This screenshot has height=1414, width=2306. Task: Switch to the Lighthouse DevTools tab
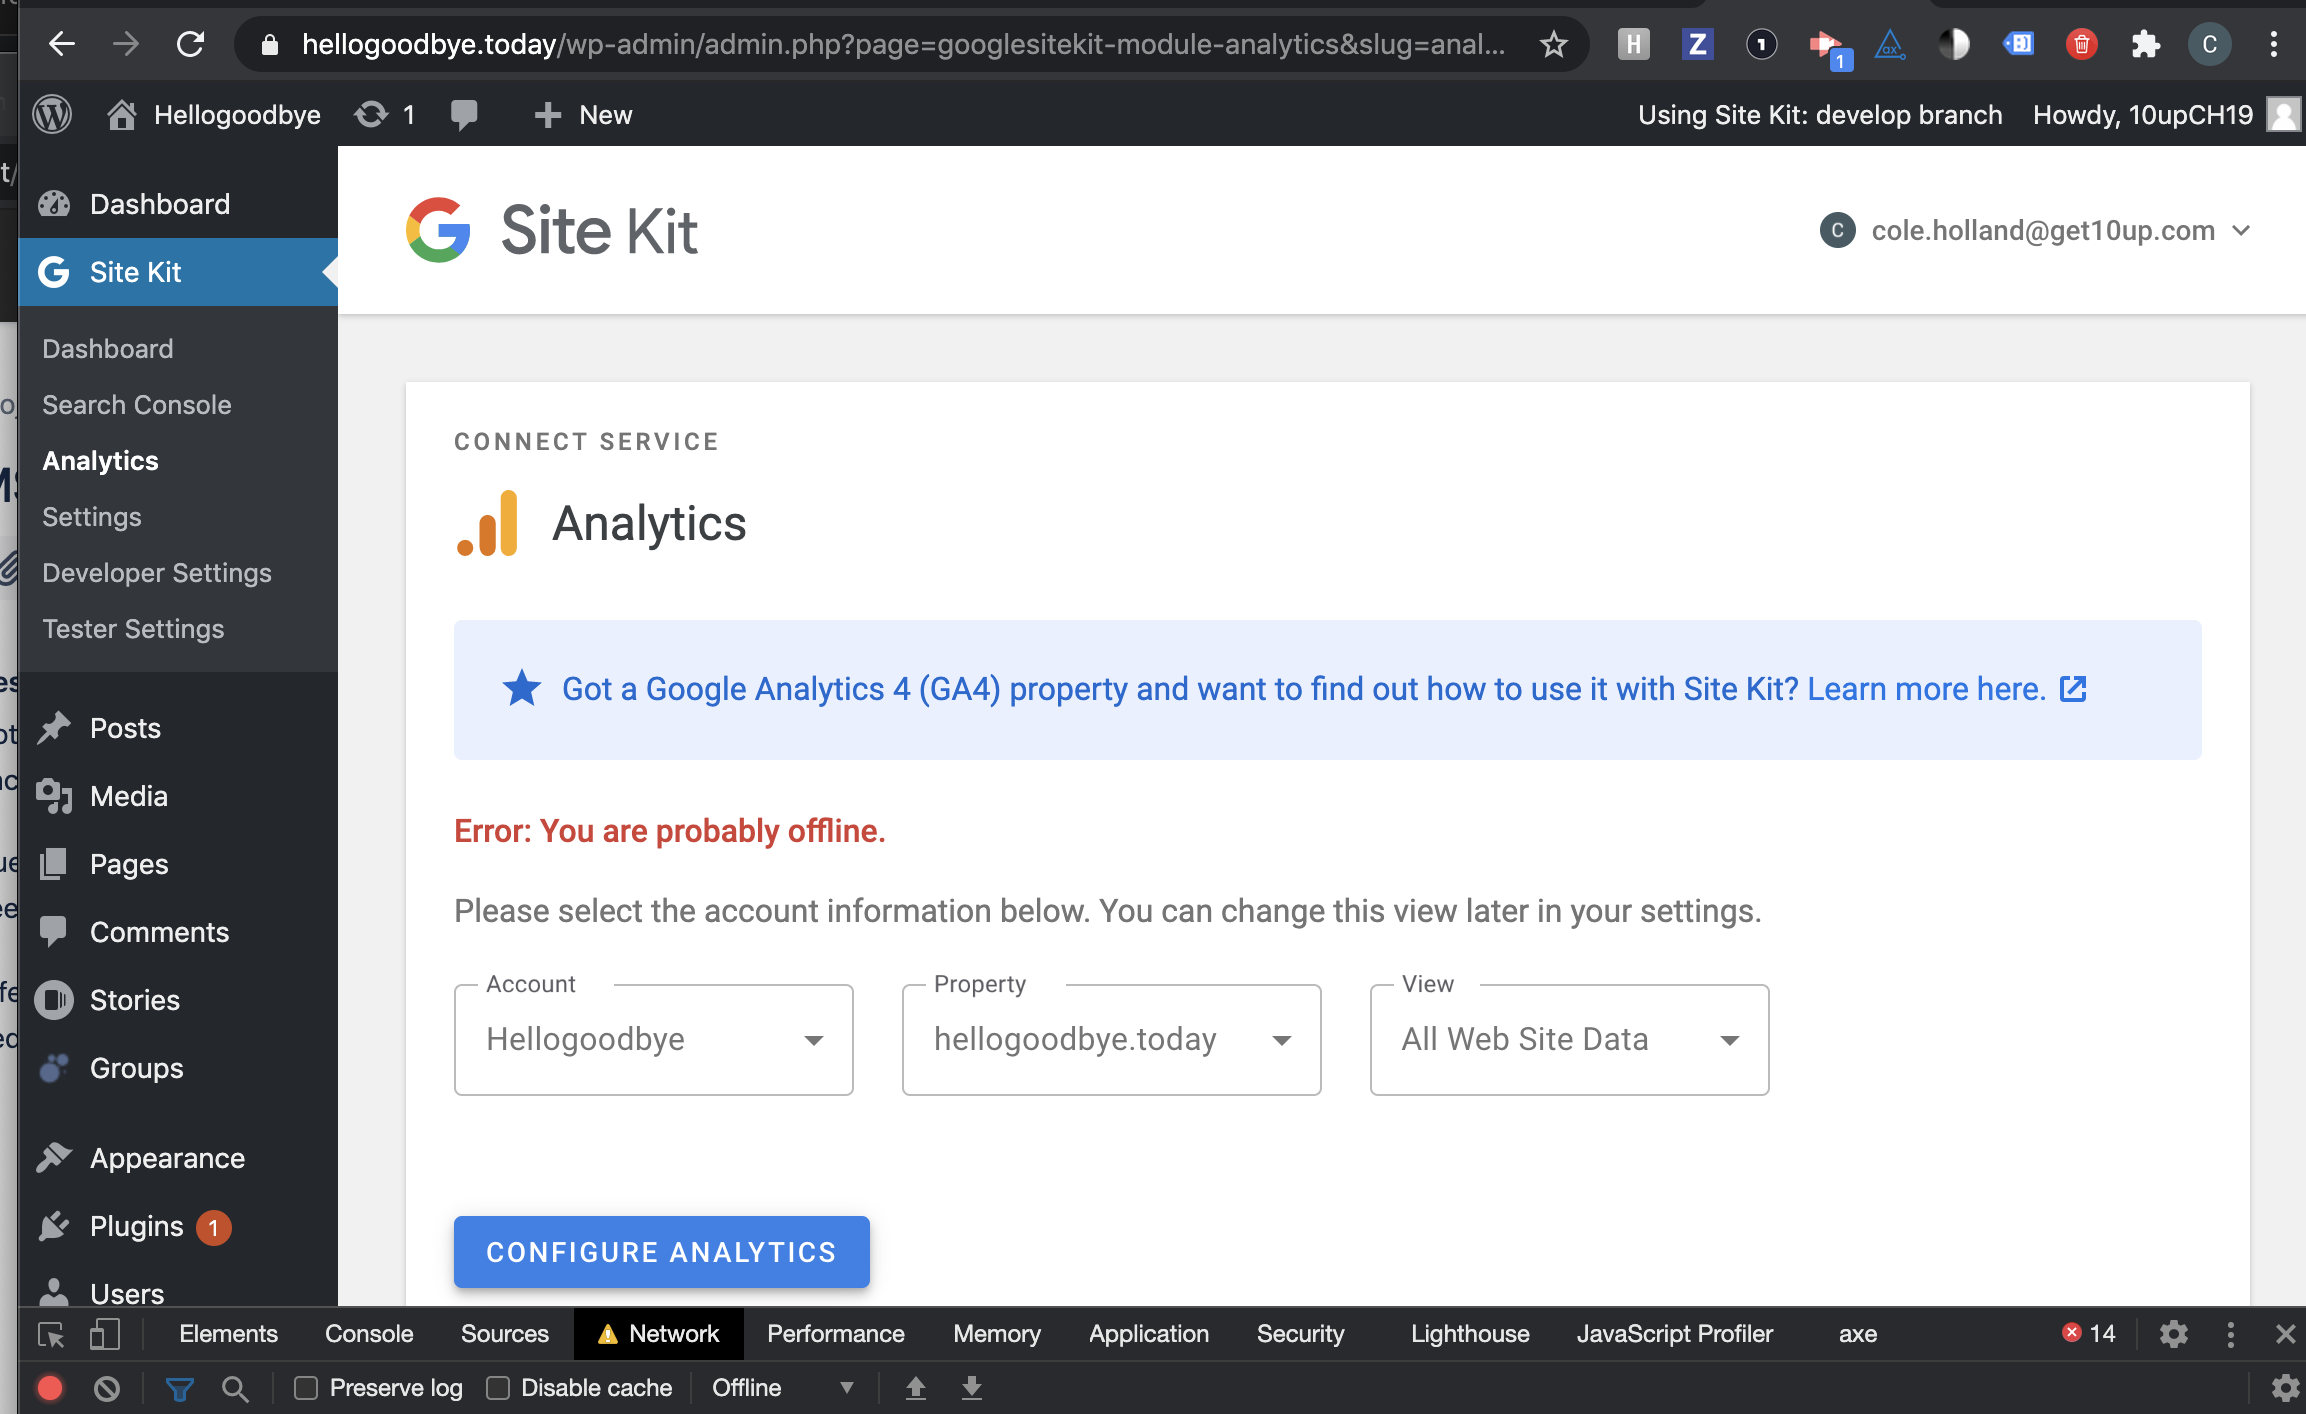[x=1470, y=1334]
